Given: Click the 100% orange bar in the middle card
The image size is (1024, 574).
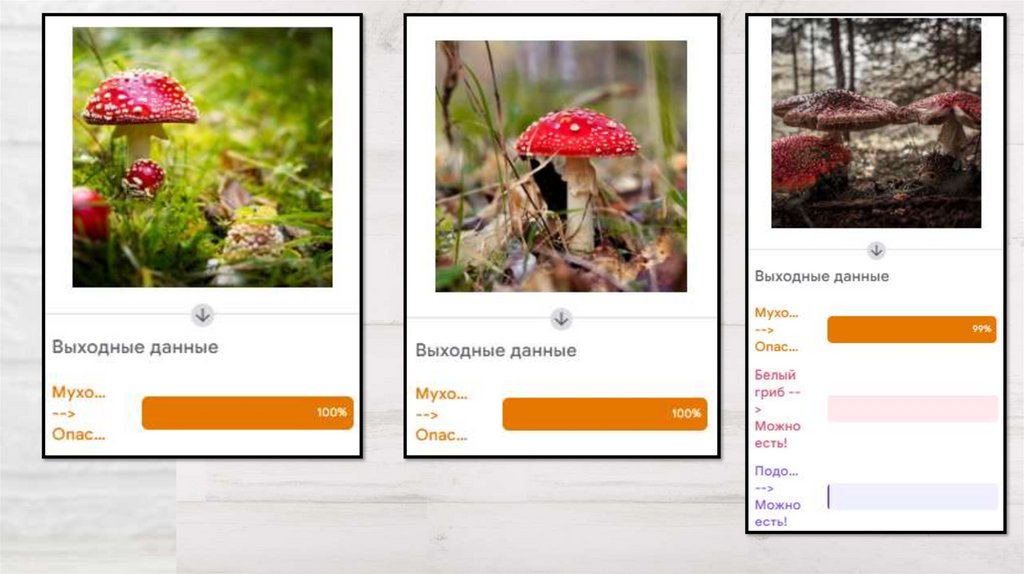Looking at the screenshot, I should tap(605, 414).
